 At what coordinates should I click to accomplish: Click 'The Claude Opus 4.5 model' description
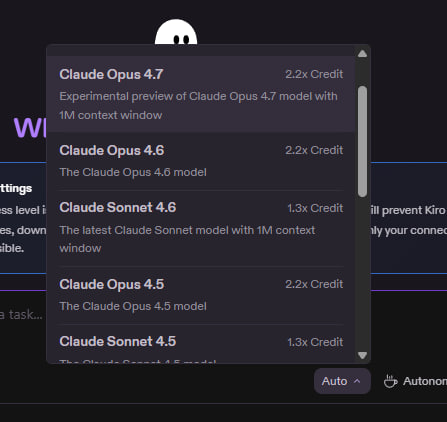click(133, 306)
